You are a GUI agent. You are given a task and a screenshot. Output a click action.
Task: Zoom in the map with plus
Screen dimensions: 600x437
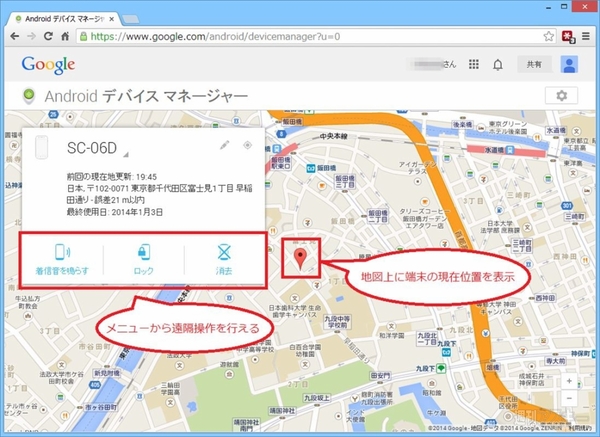pyautogui.click(x=569, y=381)
